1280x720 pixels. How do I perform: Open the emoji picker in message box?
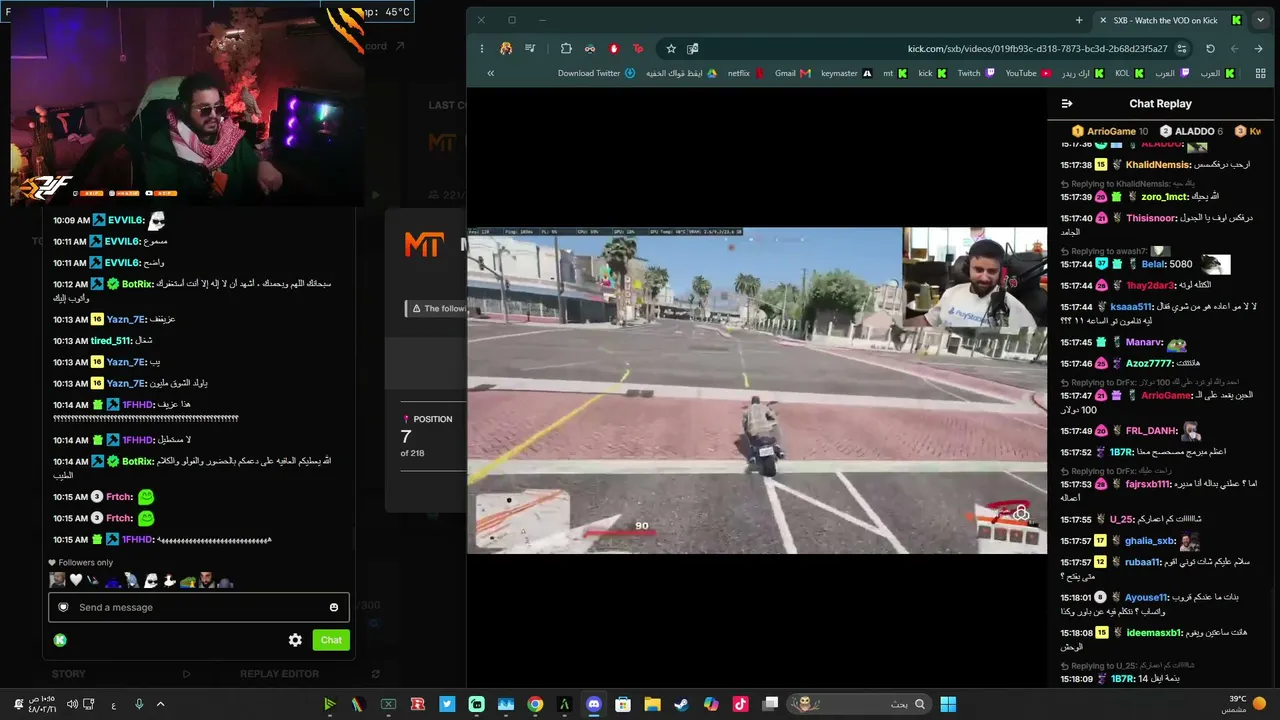(x=334, y=607)
